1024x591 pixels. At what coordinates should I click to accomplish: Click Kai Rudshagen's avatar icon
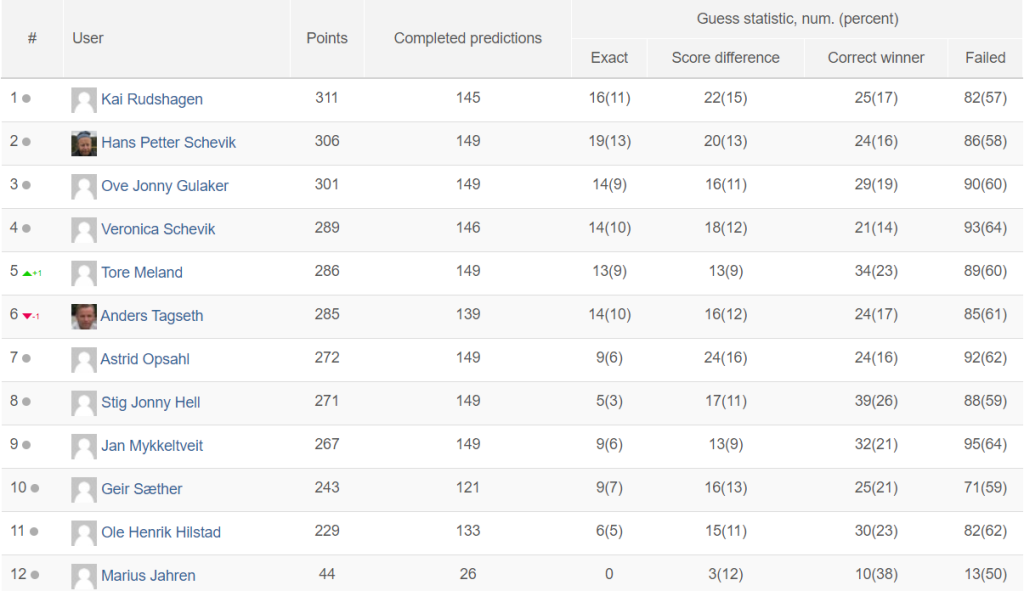pos(84,100)
